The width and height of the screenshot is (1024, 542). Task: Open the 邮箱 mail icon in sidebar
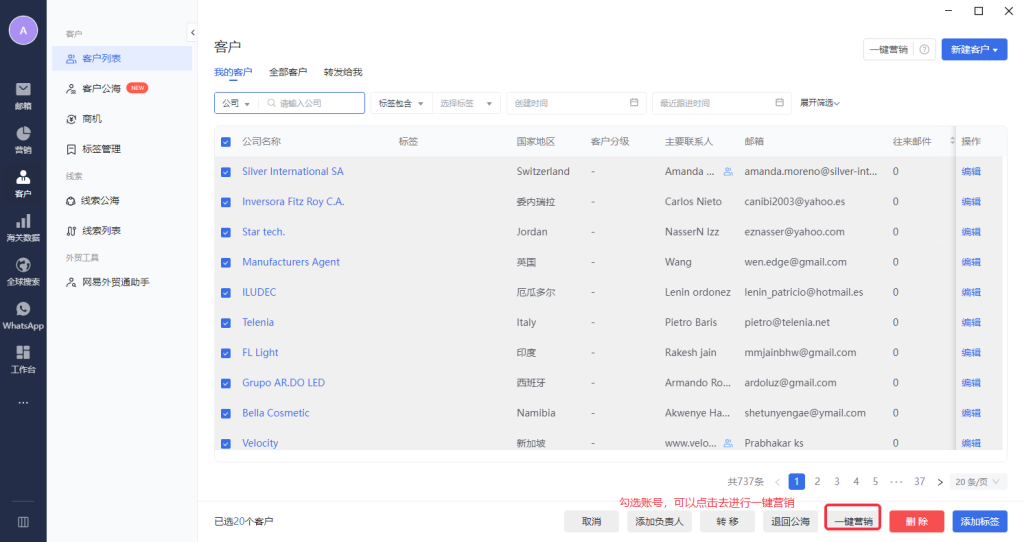23,90
